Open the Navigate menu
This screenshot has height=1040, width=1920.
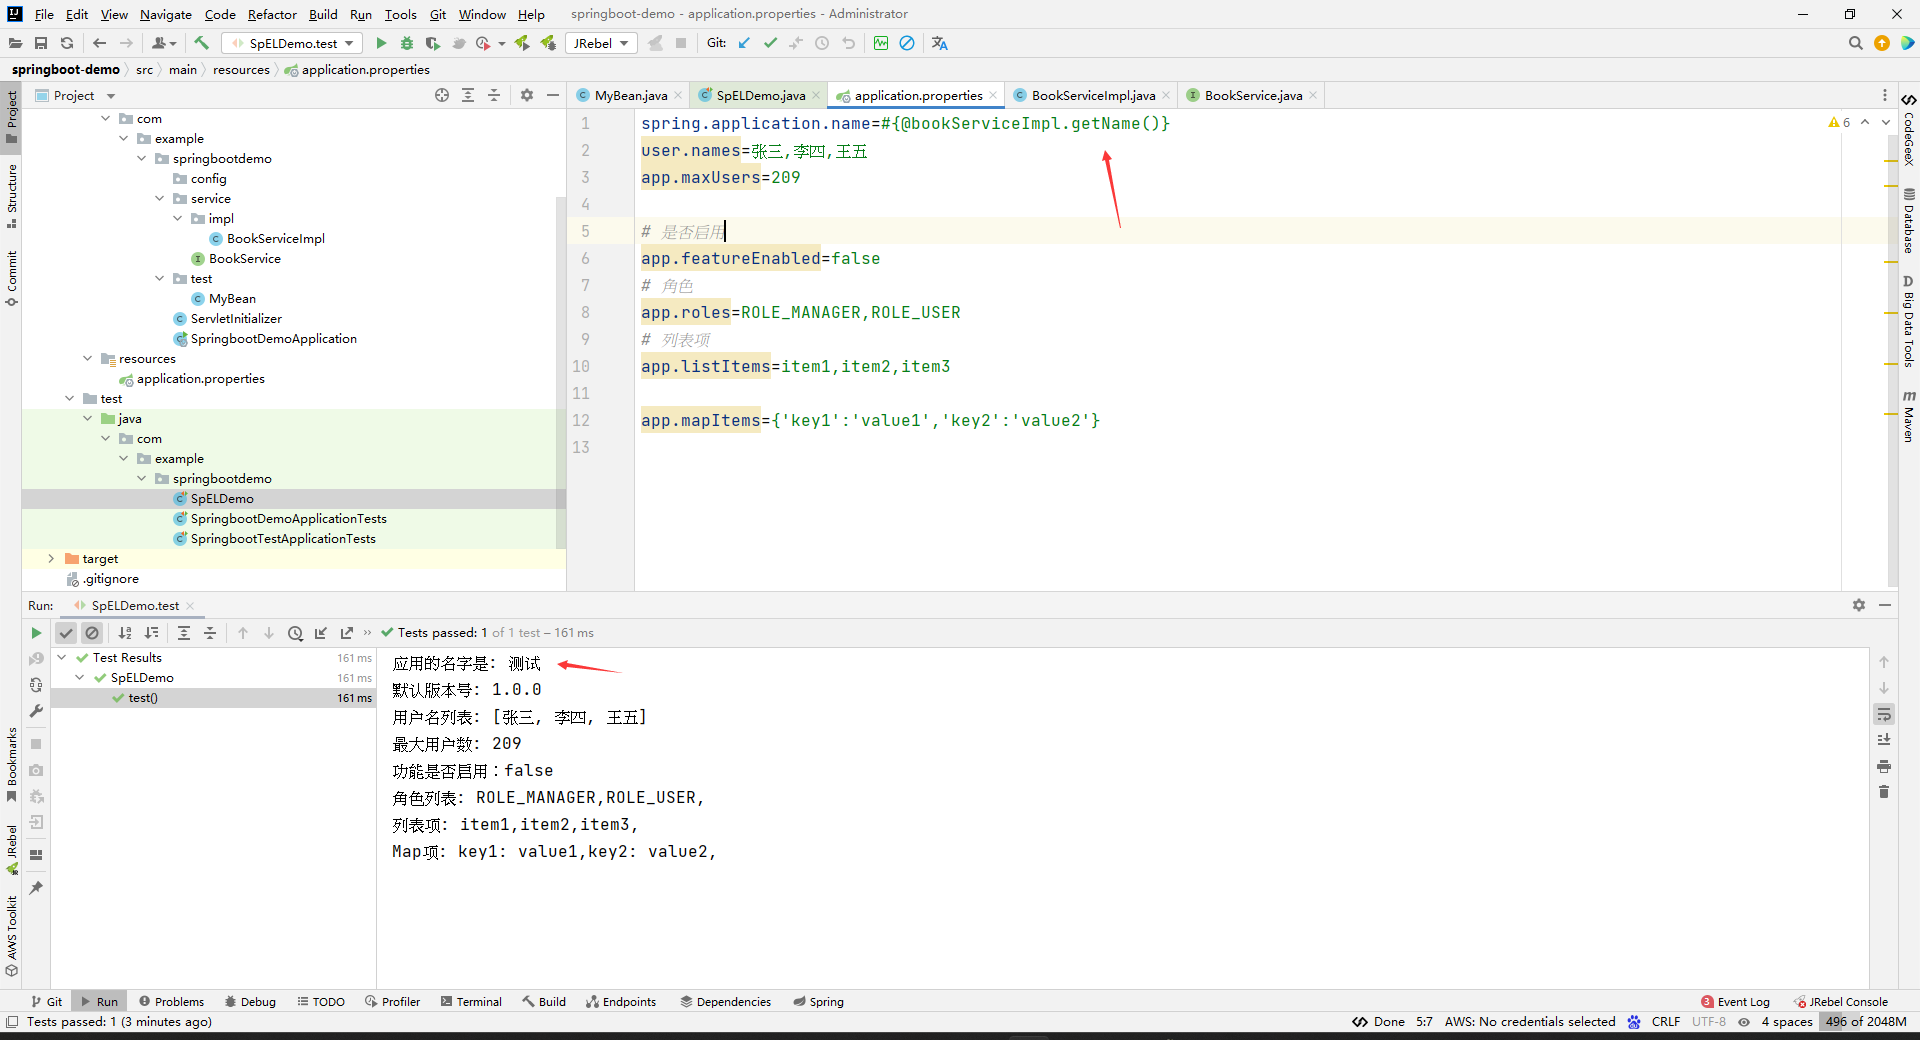(x=166, y=14)
